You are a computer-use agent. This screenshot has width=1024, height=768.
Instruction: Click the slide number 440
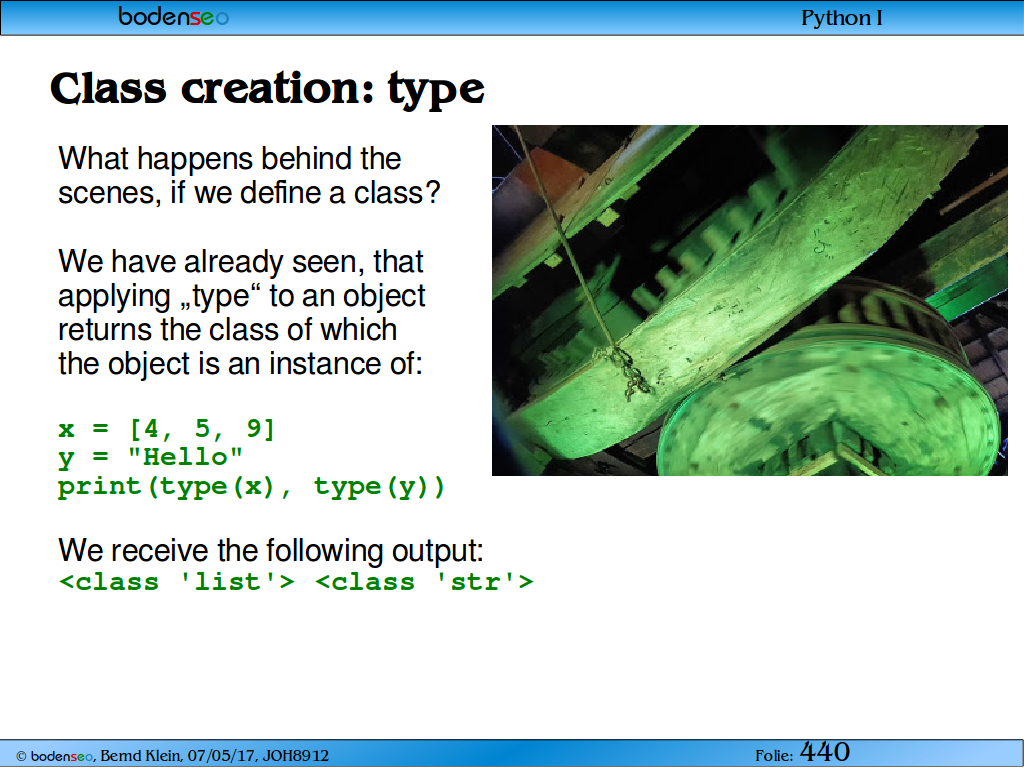click(825, 752)
